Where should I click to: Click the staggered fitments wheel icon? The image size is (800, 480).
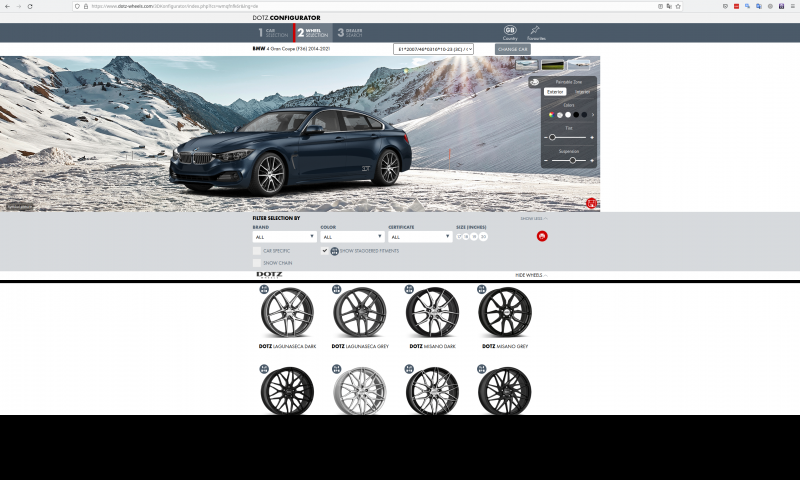pos(334,251)
